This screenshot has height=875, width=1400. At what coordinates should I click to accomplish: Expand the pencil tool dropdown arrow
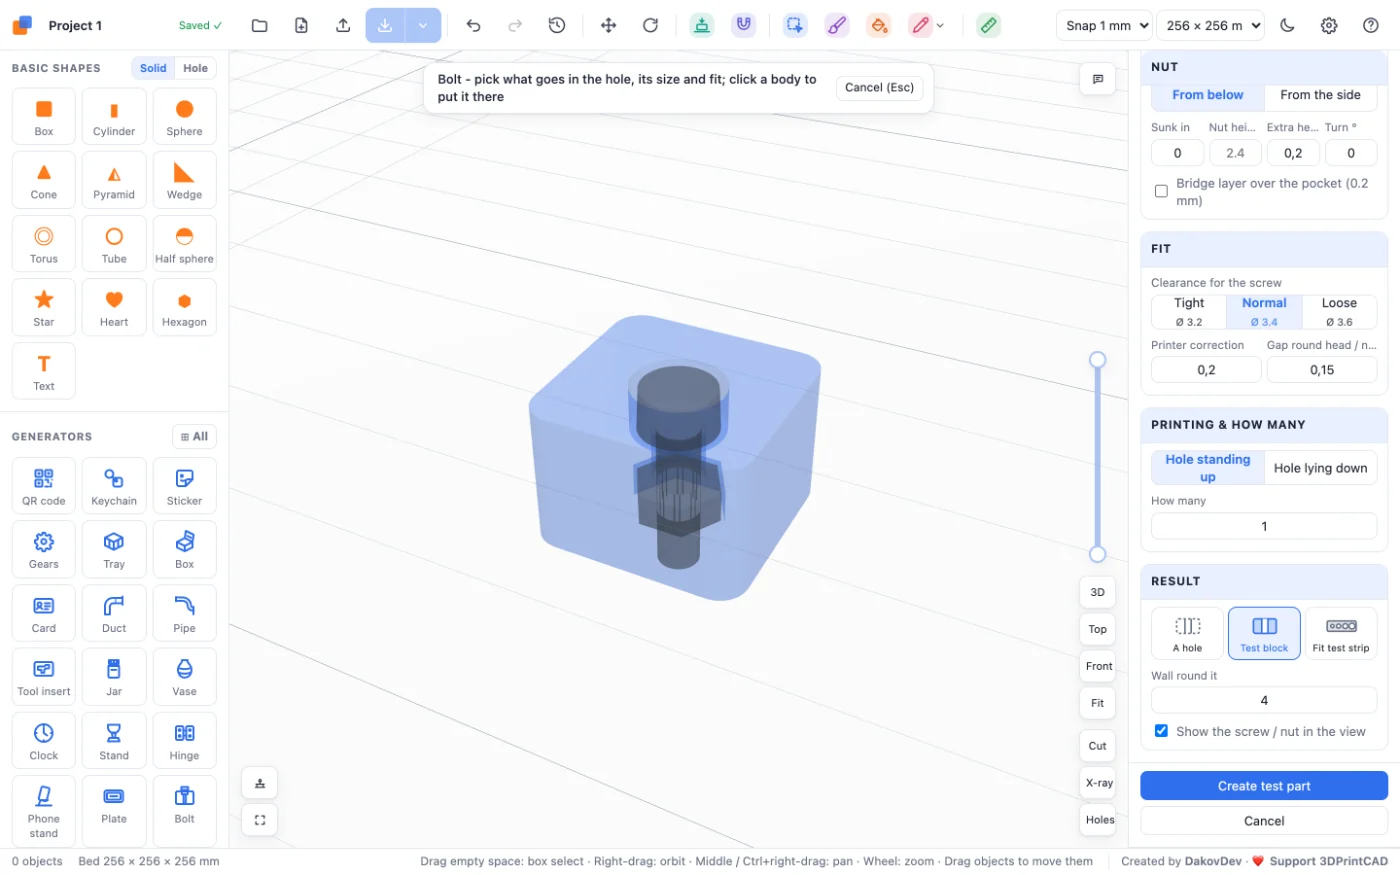(x=940, y=26)
